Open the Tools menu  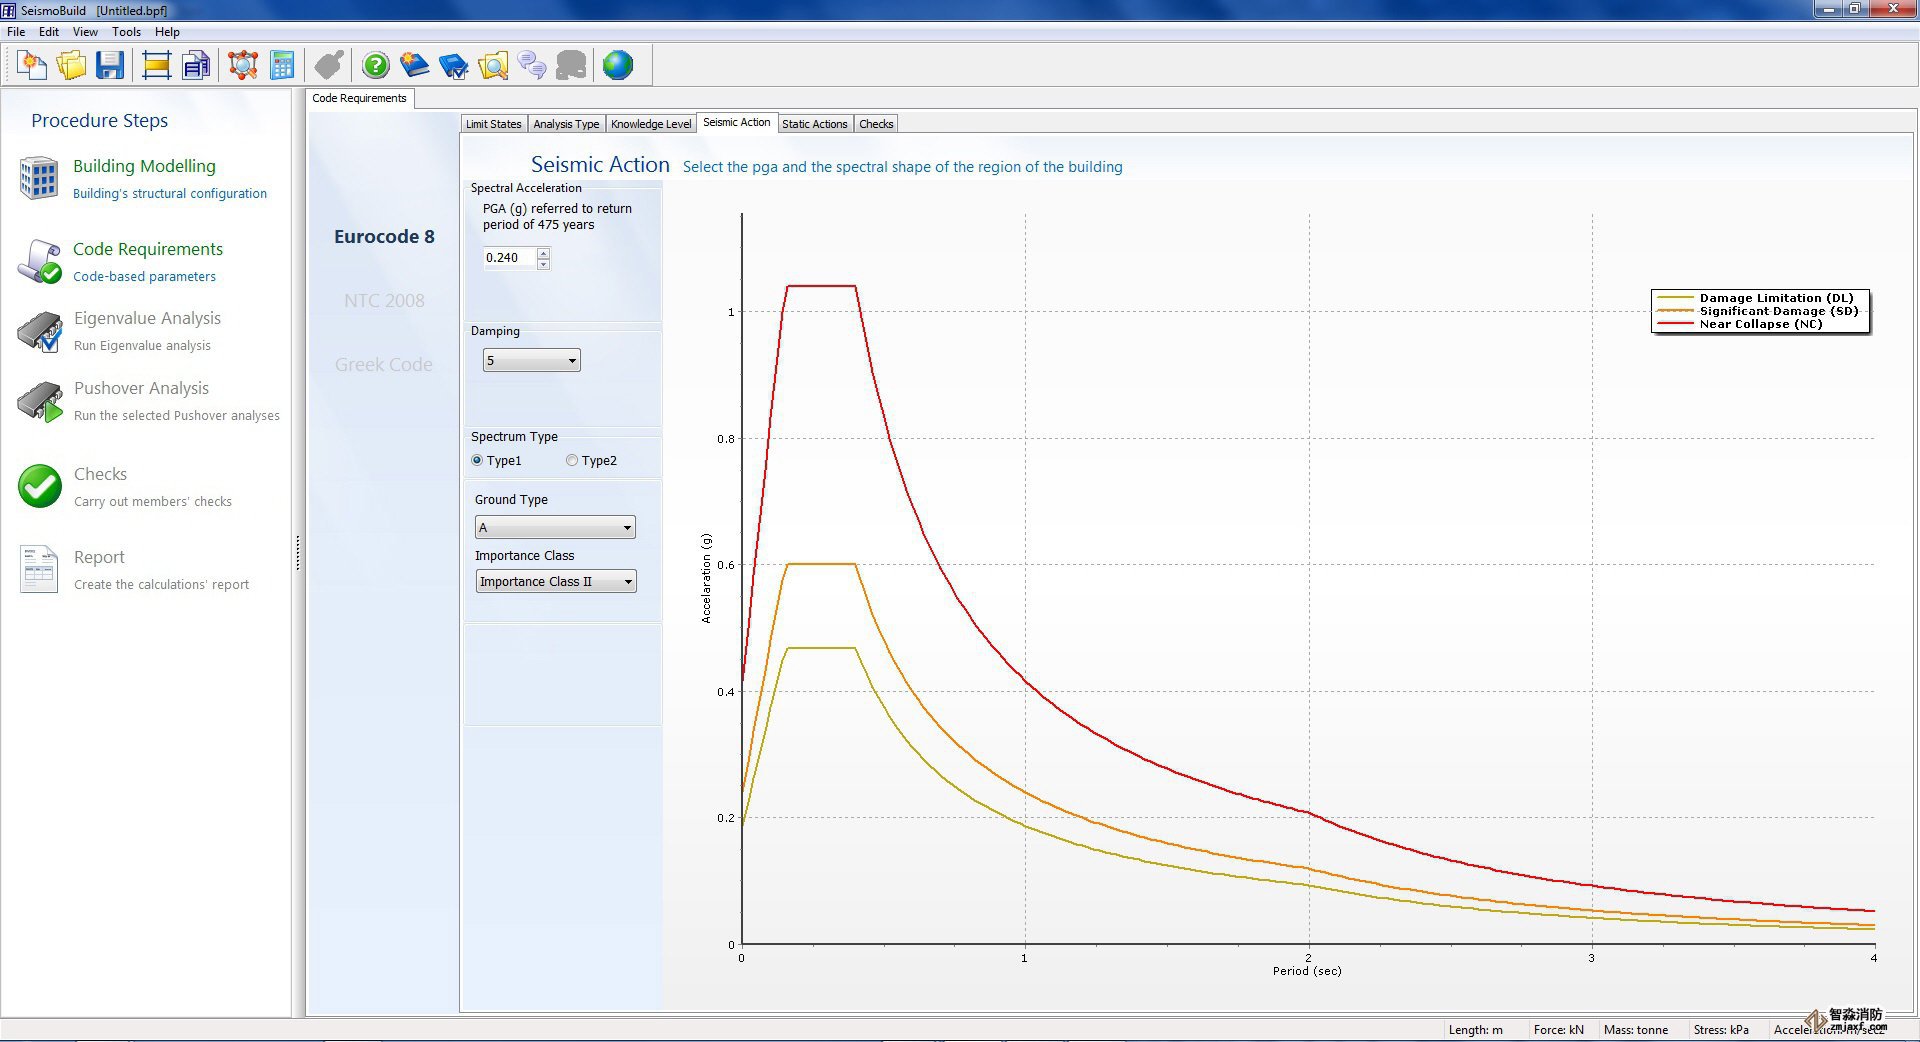pos(126,32)
